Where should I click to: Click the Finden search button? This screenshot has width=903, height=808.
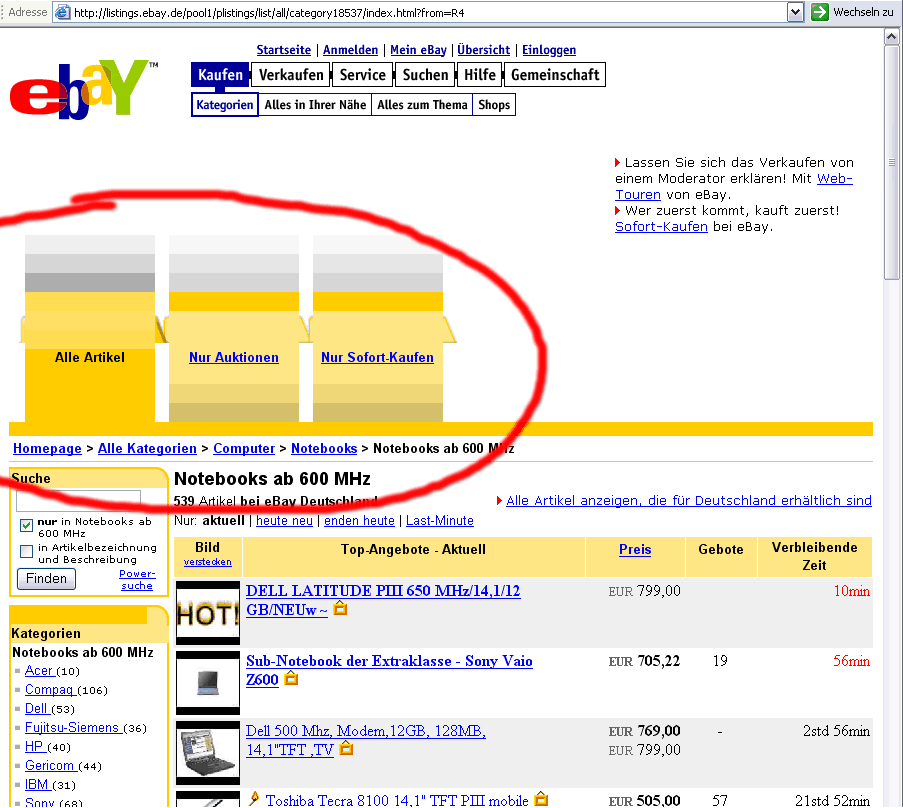click(x=46, y=578)
